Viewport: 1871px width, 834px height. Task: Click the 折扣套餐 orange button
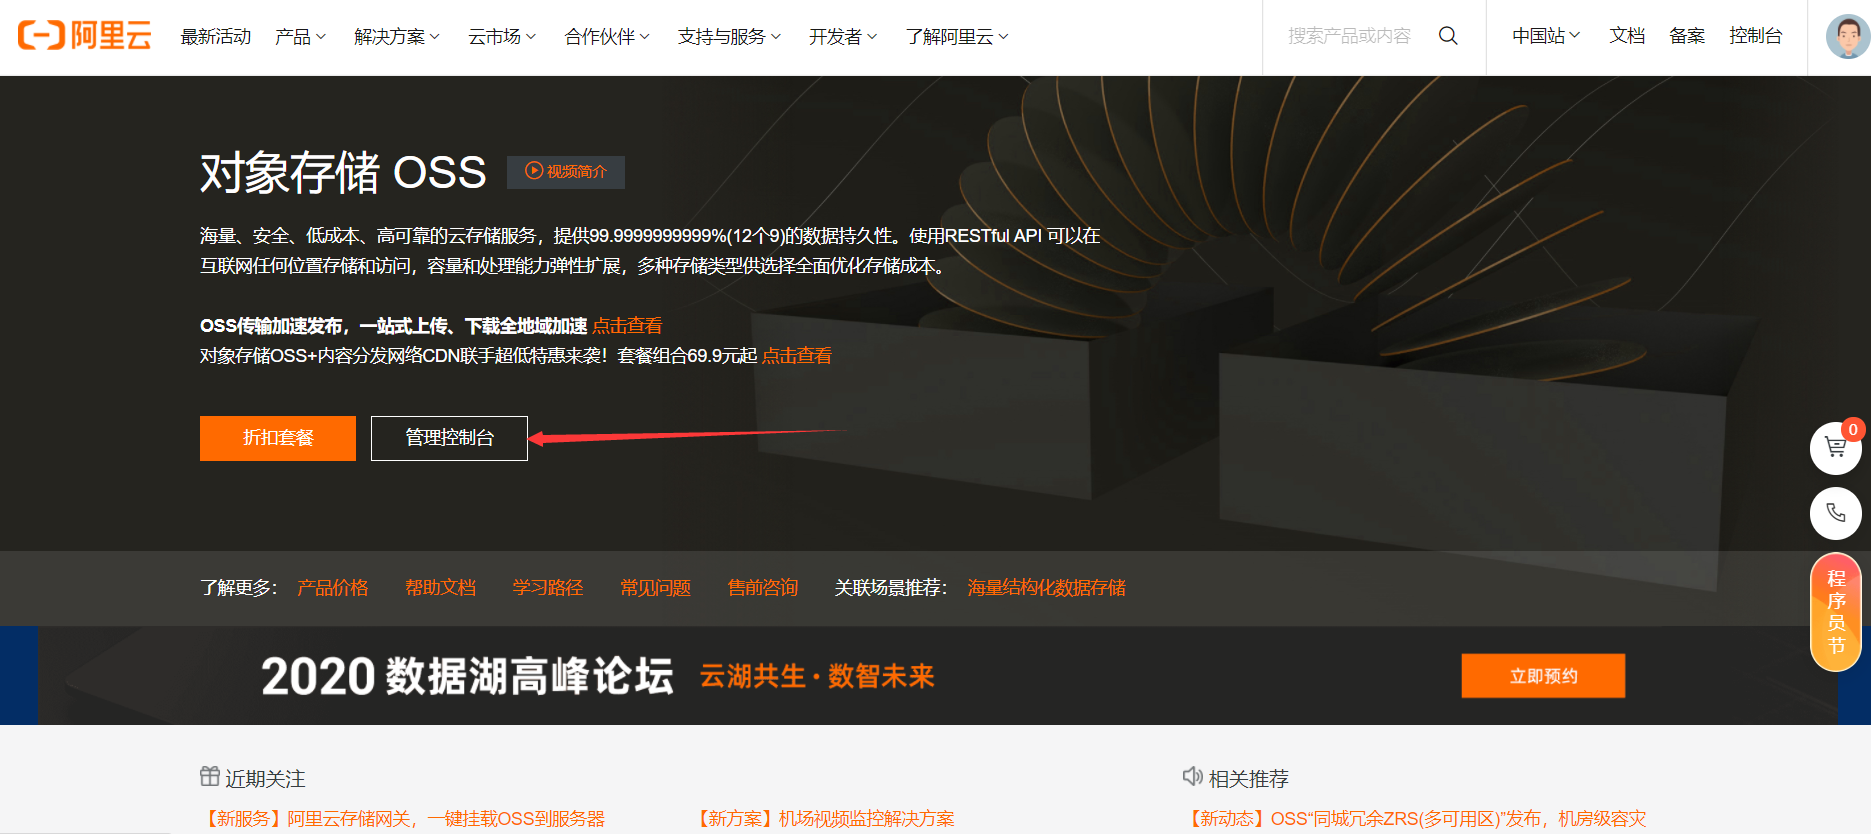click(x=278, y=438)
